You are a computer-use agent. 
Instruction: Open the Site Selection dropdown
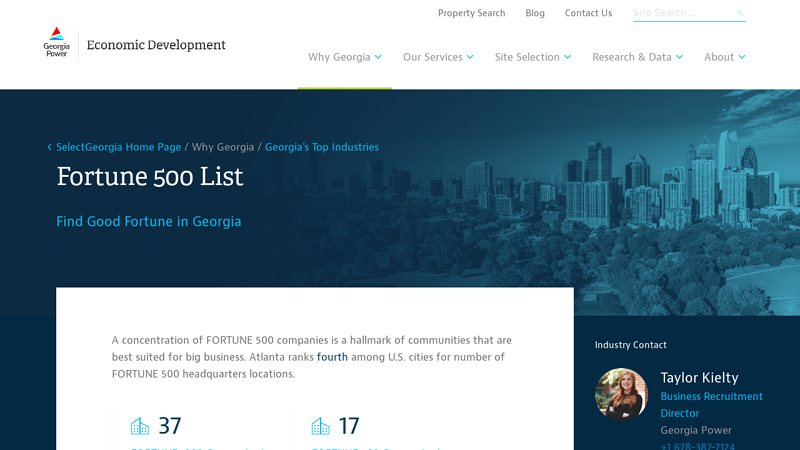coord(532,57)
